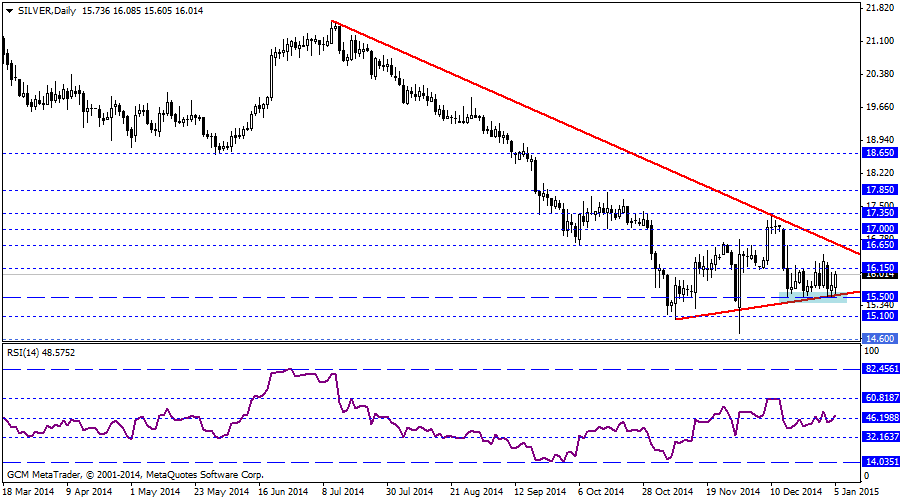The image size is (900, 500).
Task: Select the ascending red support trendline
Action: tap(760, 306)
